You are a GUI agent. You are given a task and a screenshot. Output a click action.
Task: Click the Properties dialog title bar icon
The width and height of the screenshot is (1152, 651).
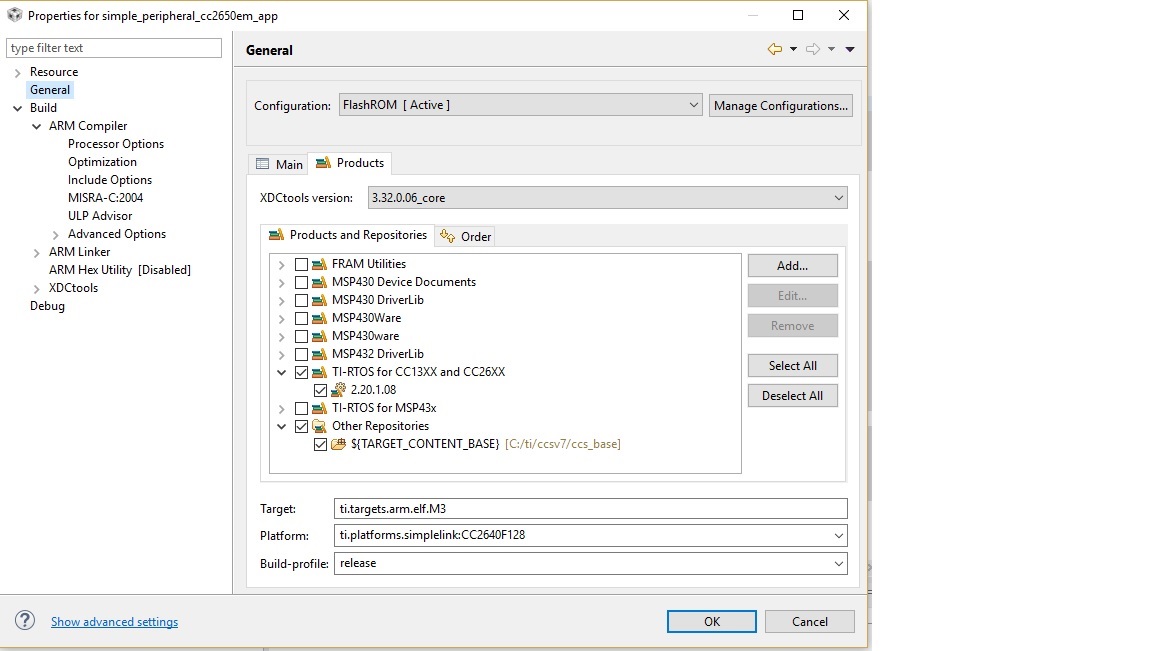click(15, 15)
